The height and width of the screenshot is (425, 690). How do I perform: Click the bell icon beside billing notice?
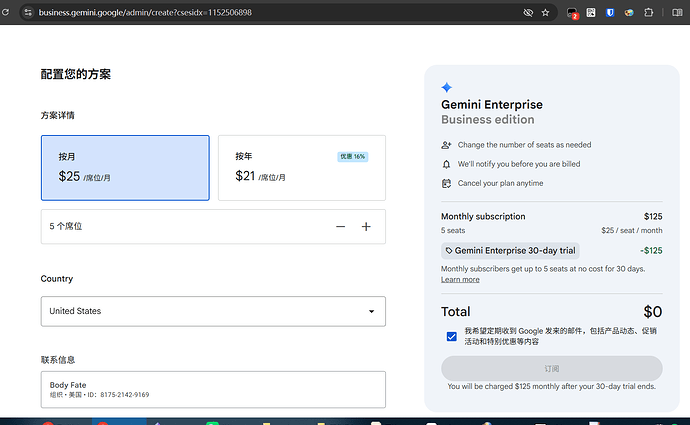coord(446,164)
